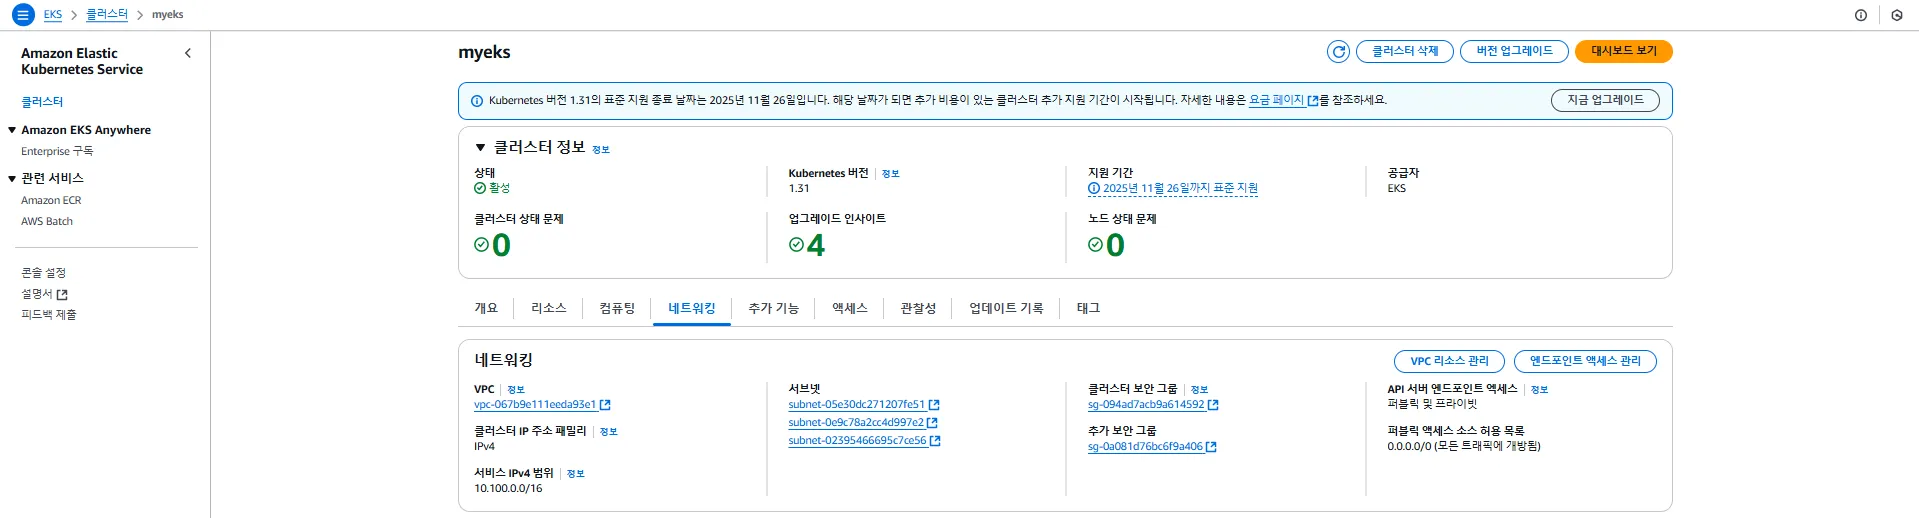The image size is (1919, 518).
Task: Click 정보 link next to VPC label
Action: click(516, 390)
